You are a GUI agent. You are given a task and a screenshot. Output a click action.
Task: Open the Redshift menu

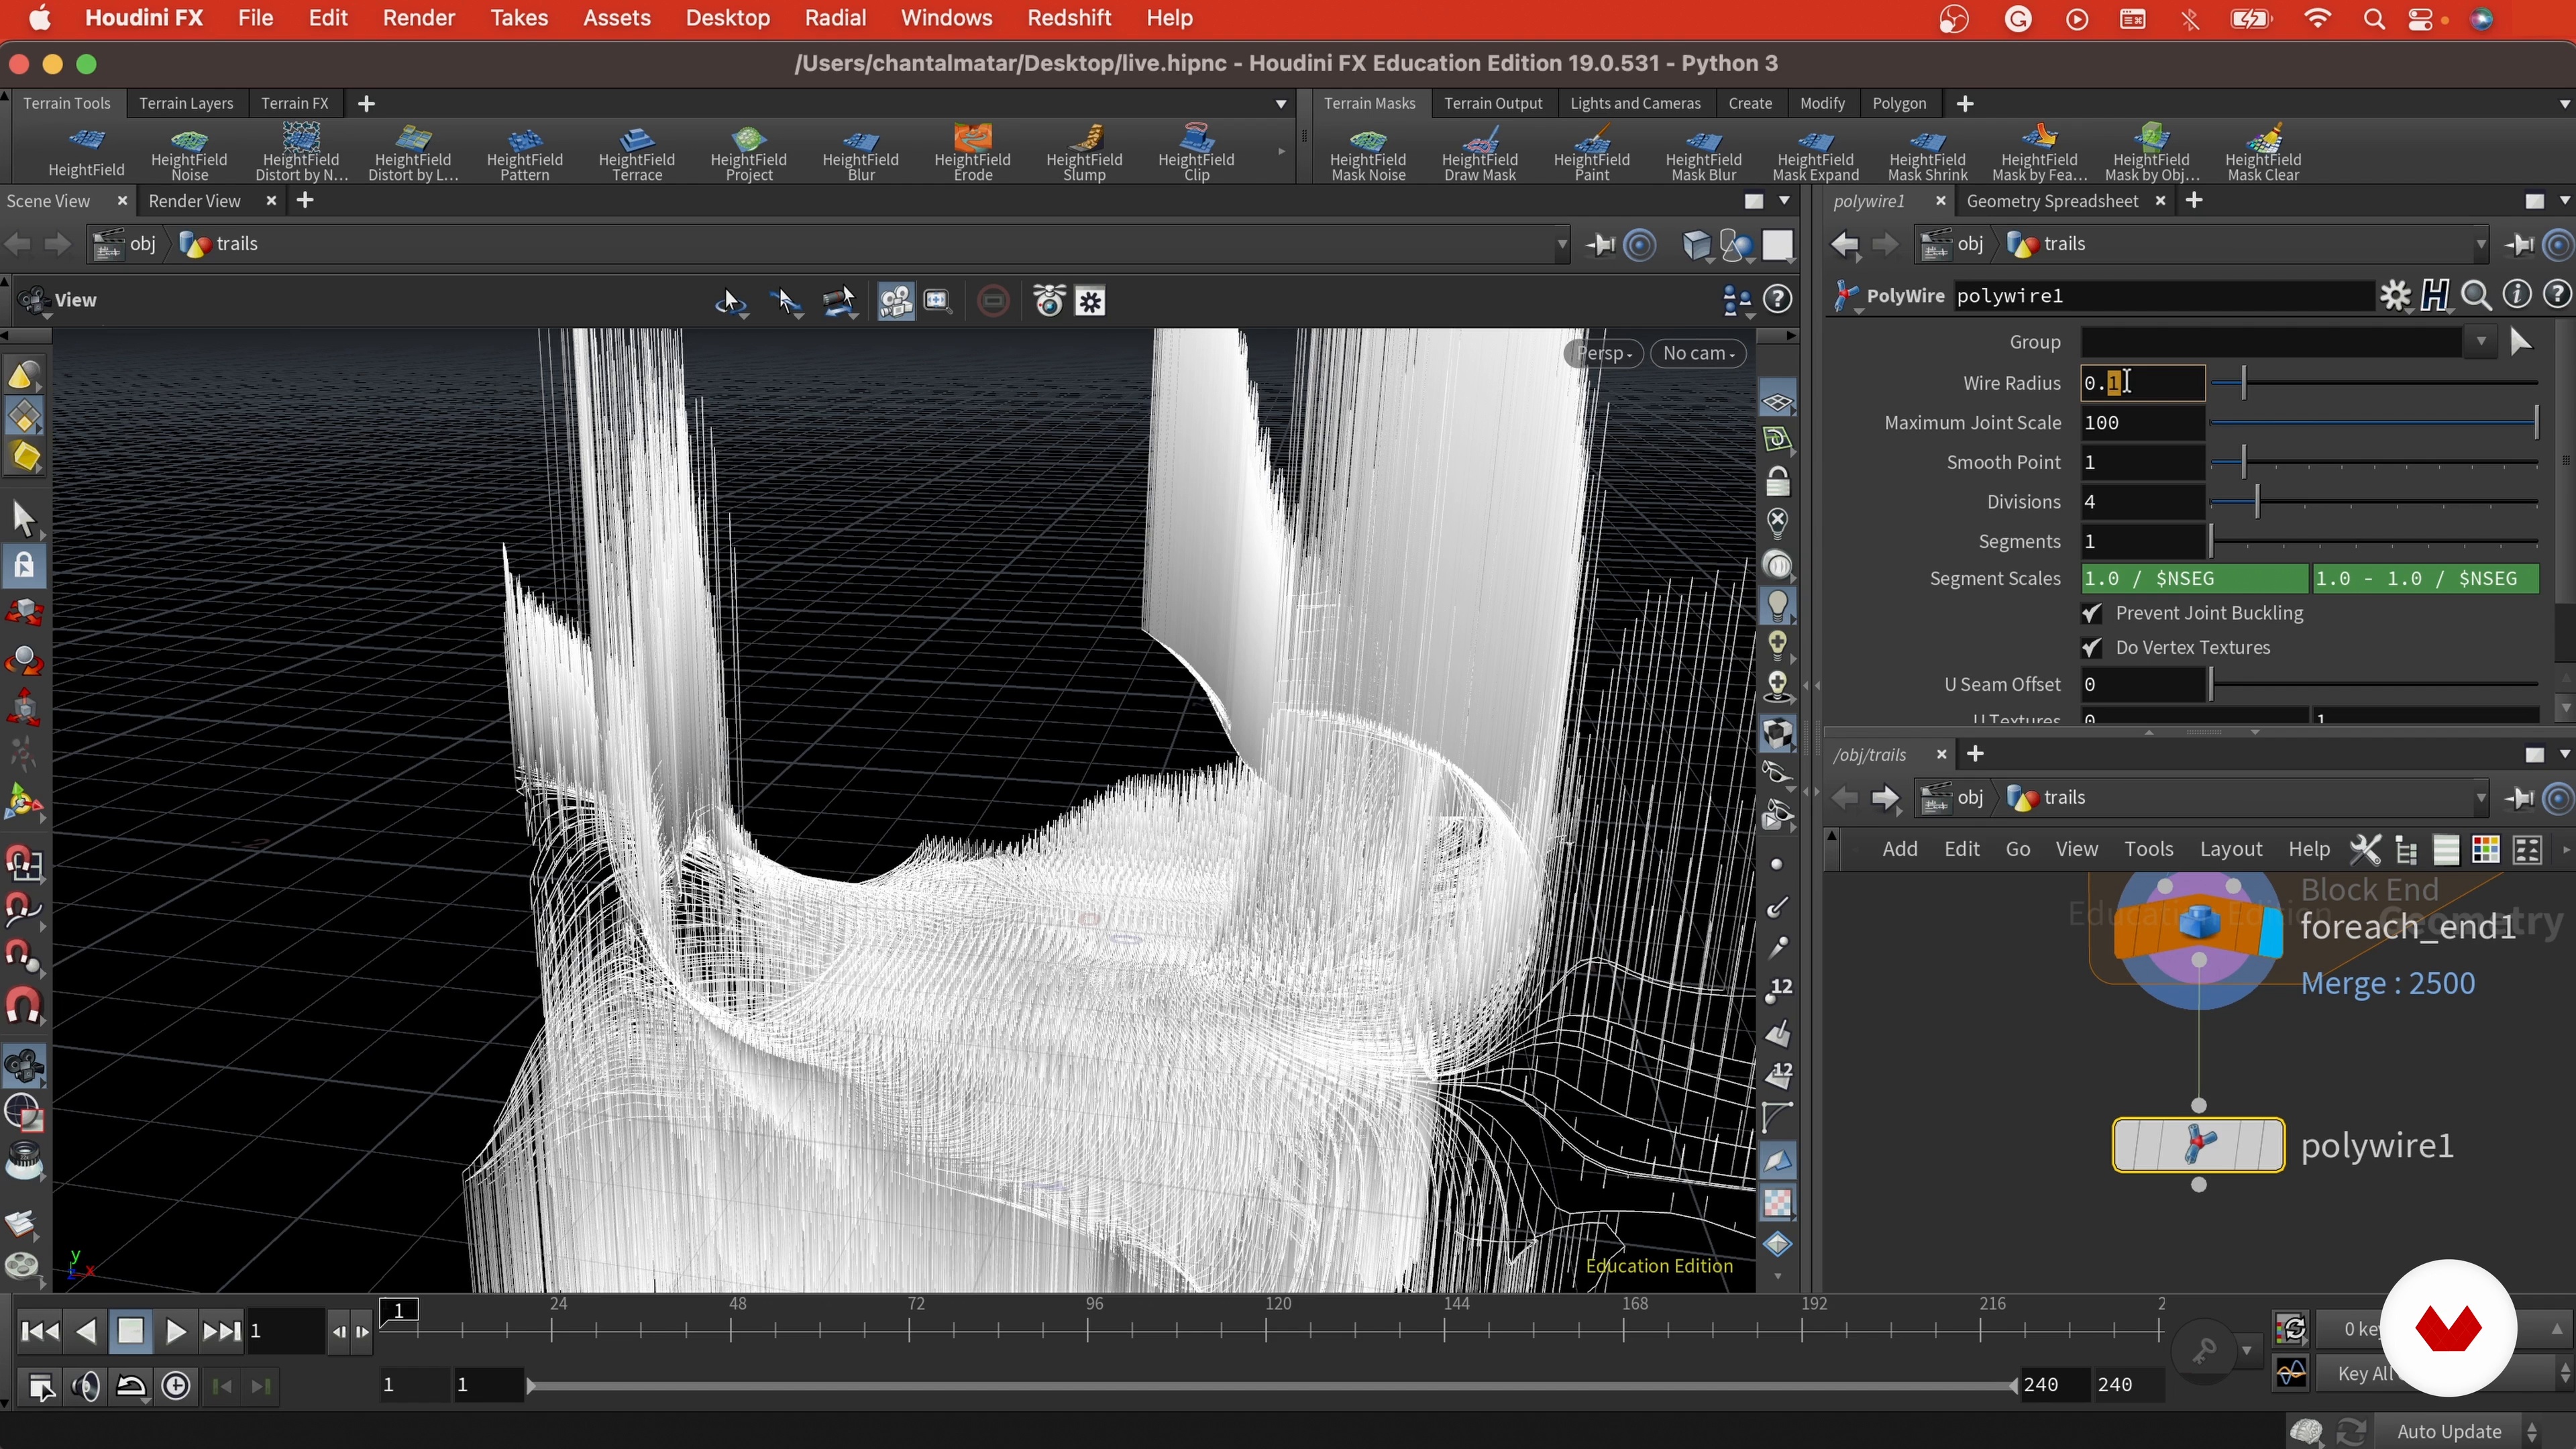click(1069, 18)
